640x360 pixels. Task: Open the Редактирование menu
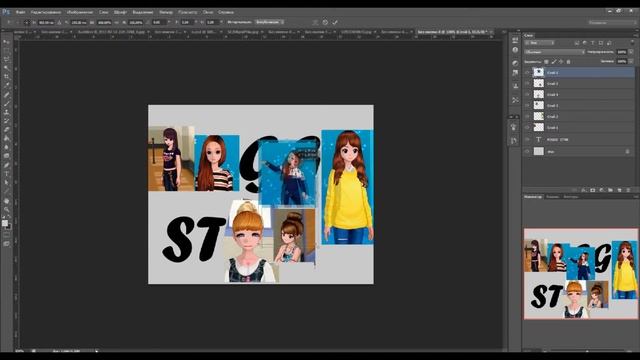46,12
